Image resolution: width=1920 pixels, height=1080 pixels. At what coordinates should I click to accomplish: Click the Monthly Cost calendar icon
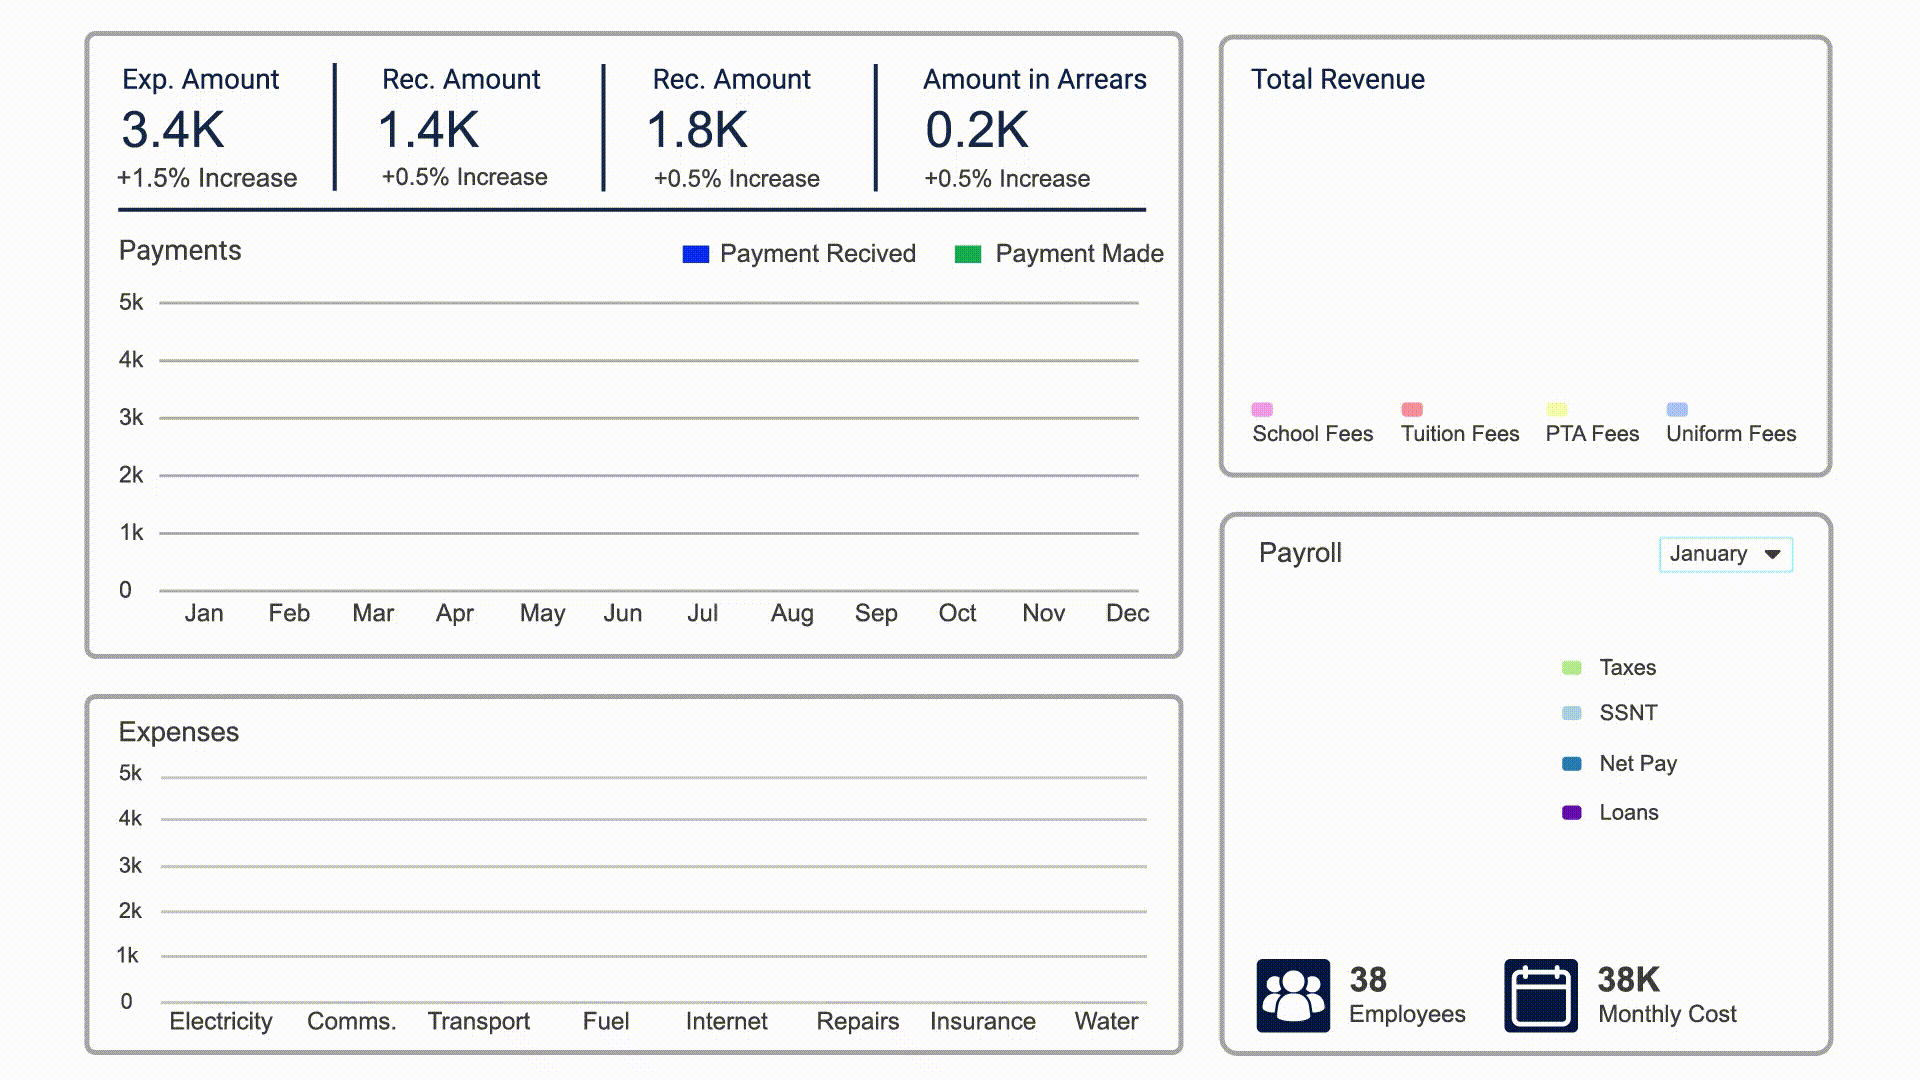1541,996
